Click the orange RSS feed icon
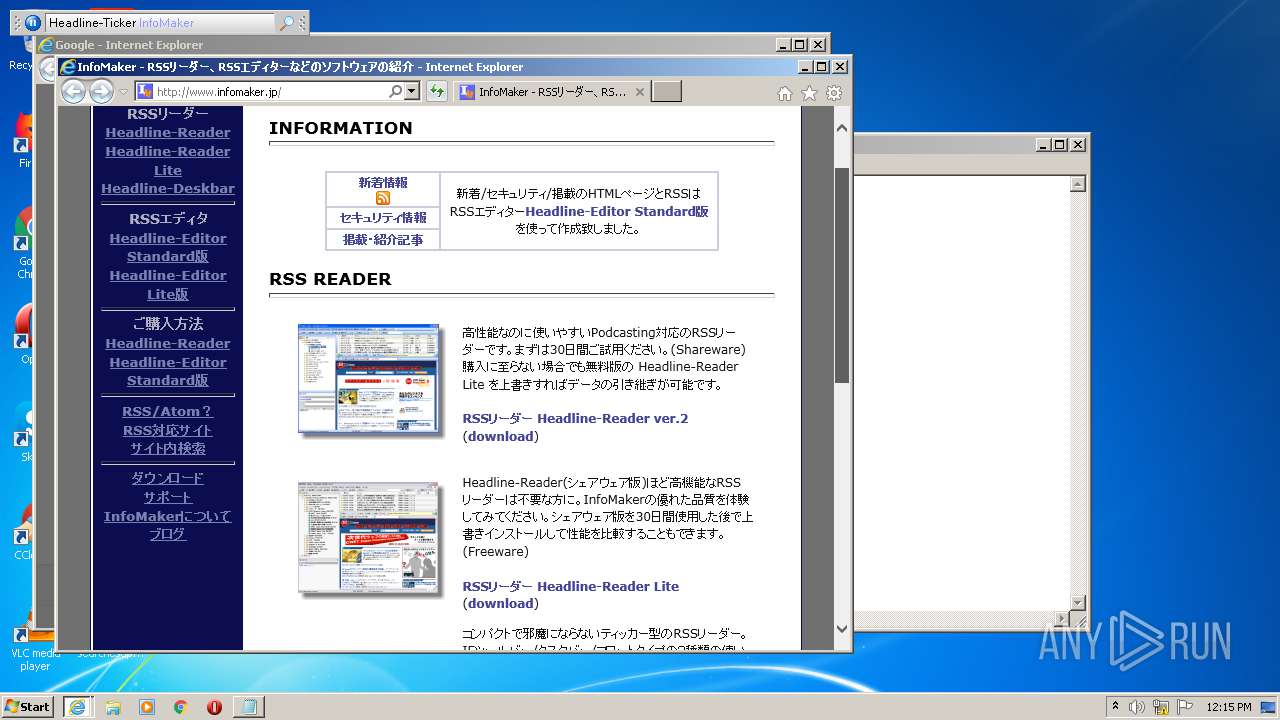Viewport: 1280px width, 720px height. click(383, 198)
